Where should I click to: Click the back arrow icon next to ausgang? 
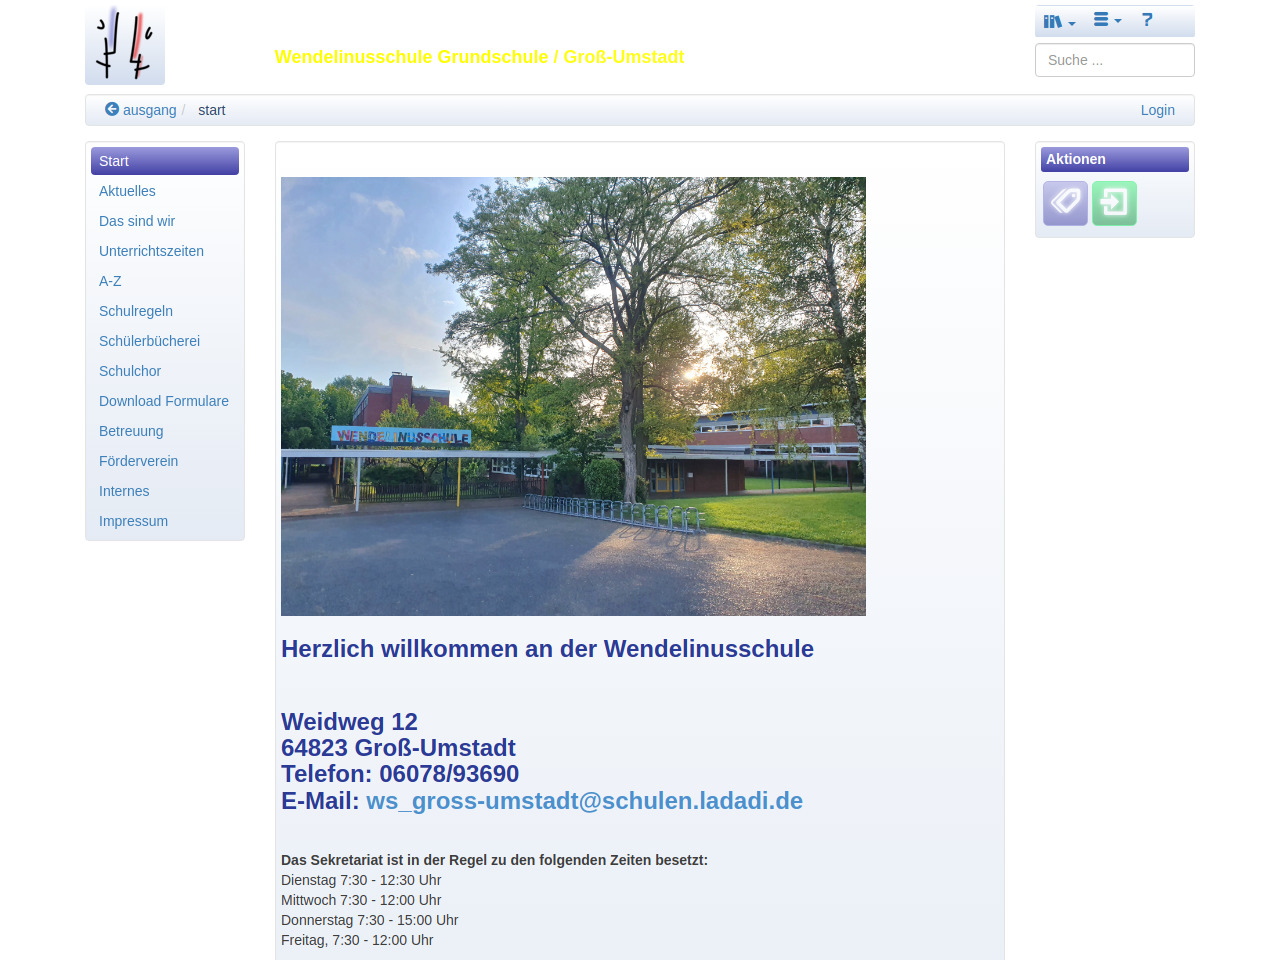point(112,109)
